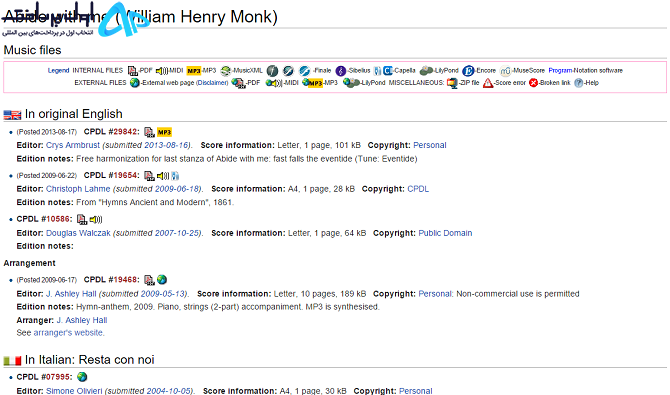Open the PDF file for CPDL #19468
The width and height of the screenshot is (670, 395).
click(149, 280)
